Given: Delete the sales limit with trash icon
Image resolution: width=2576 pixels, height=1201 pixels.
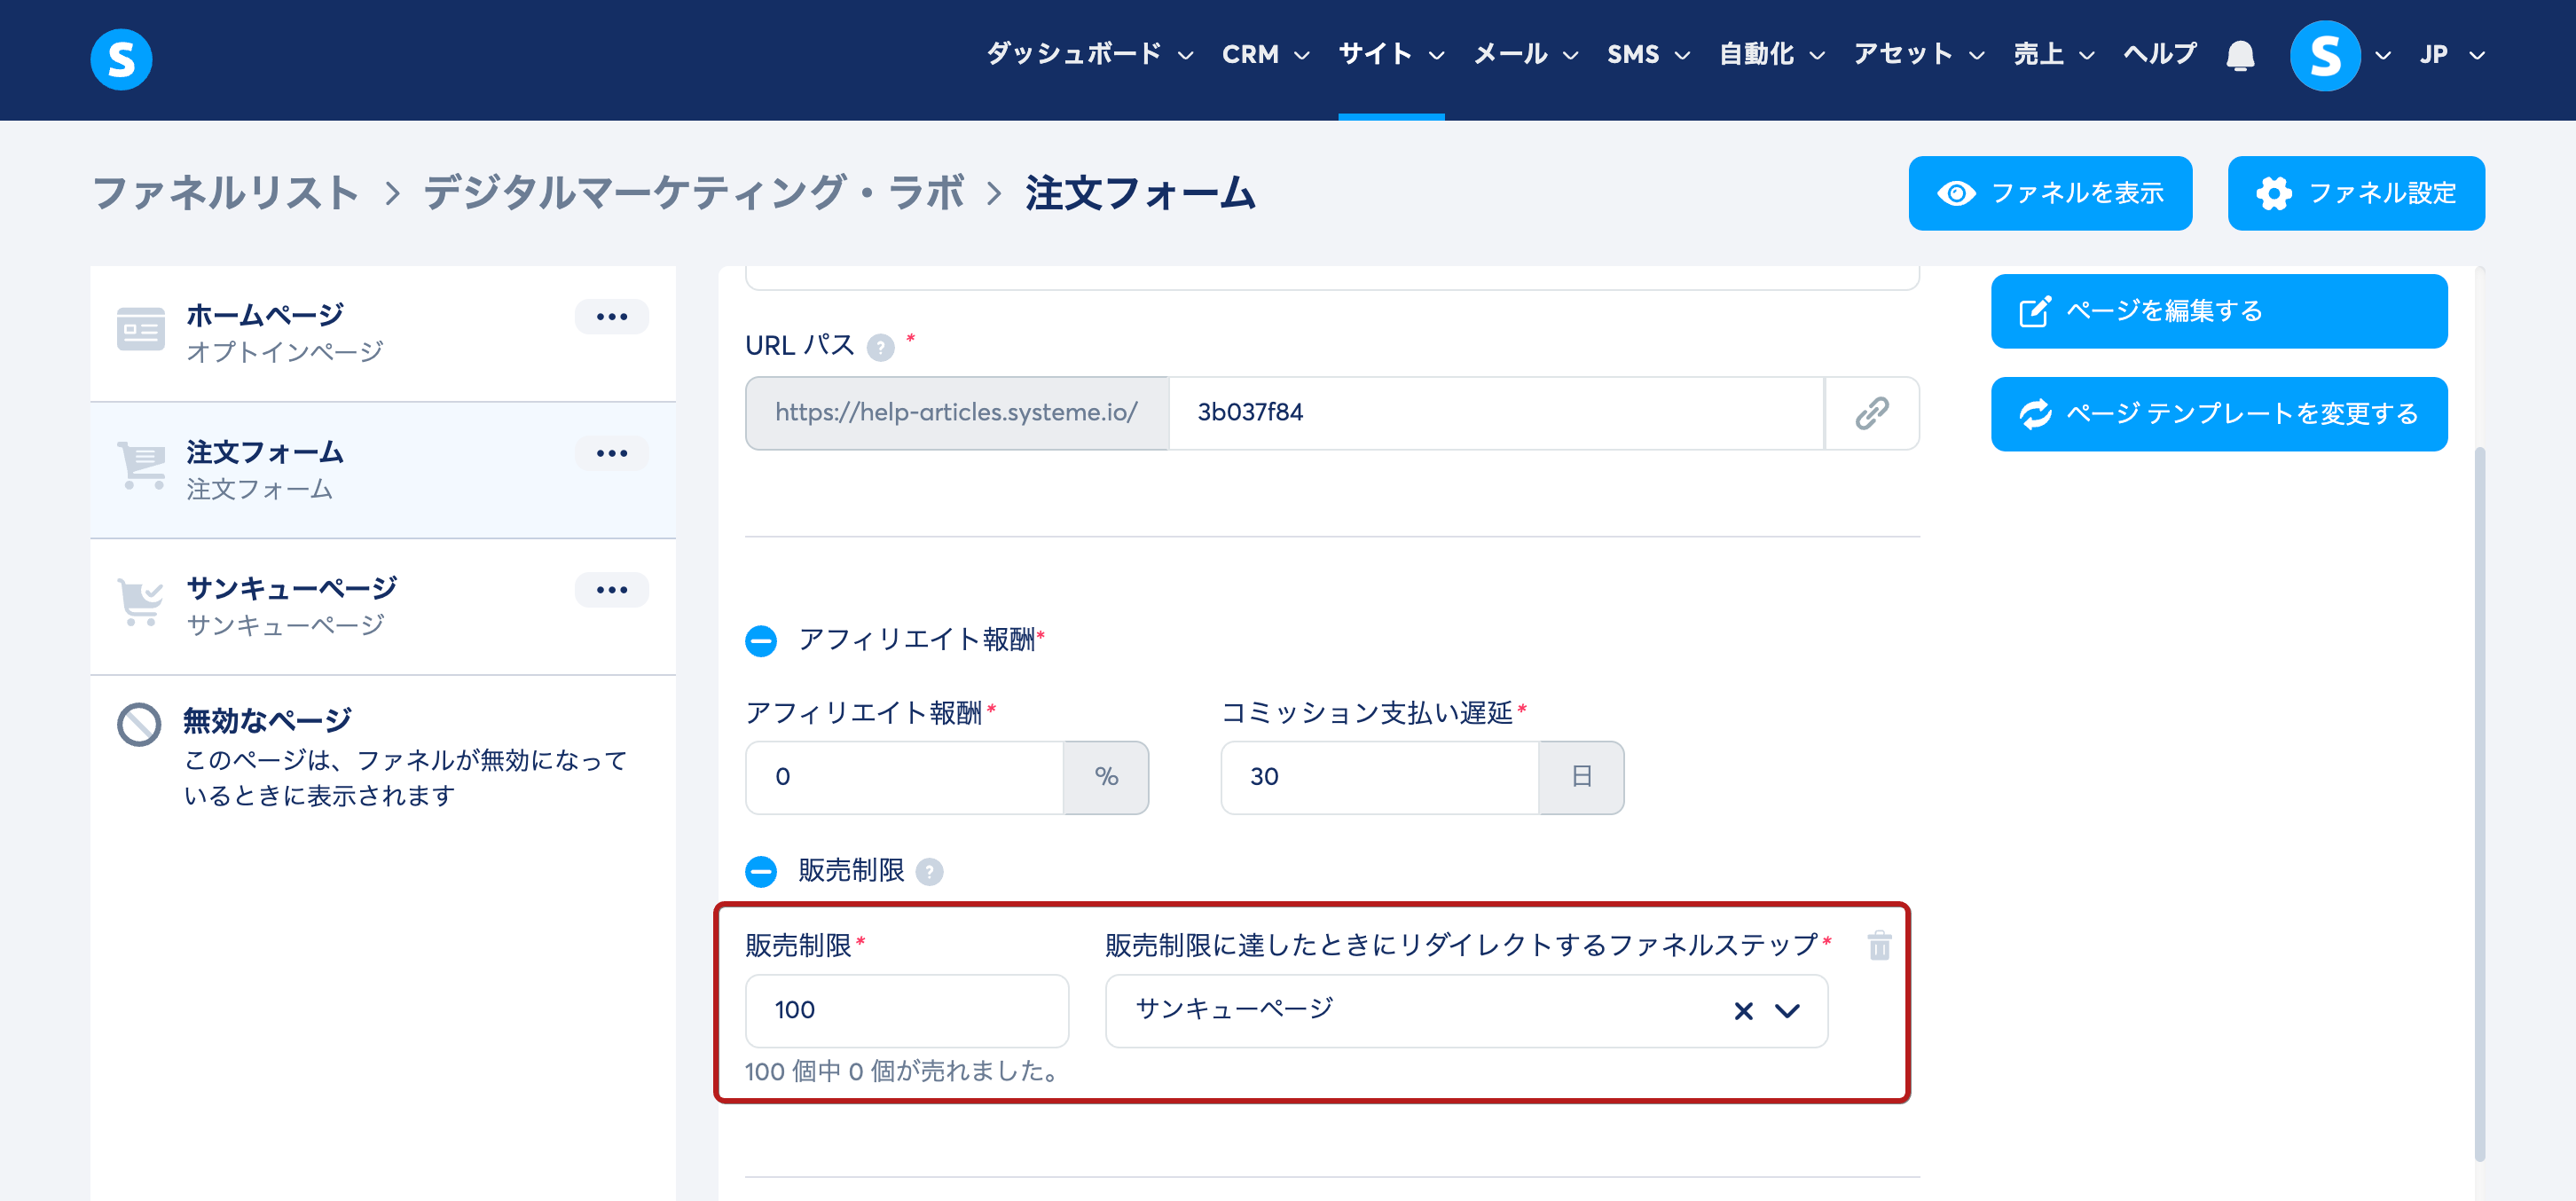Looking at the screenshot, I should tap(1879, 945).
